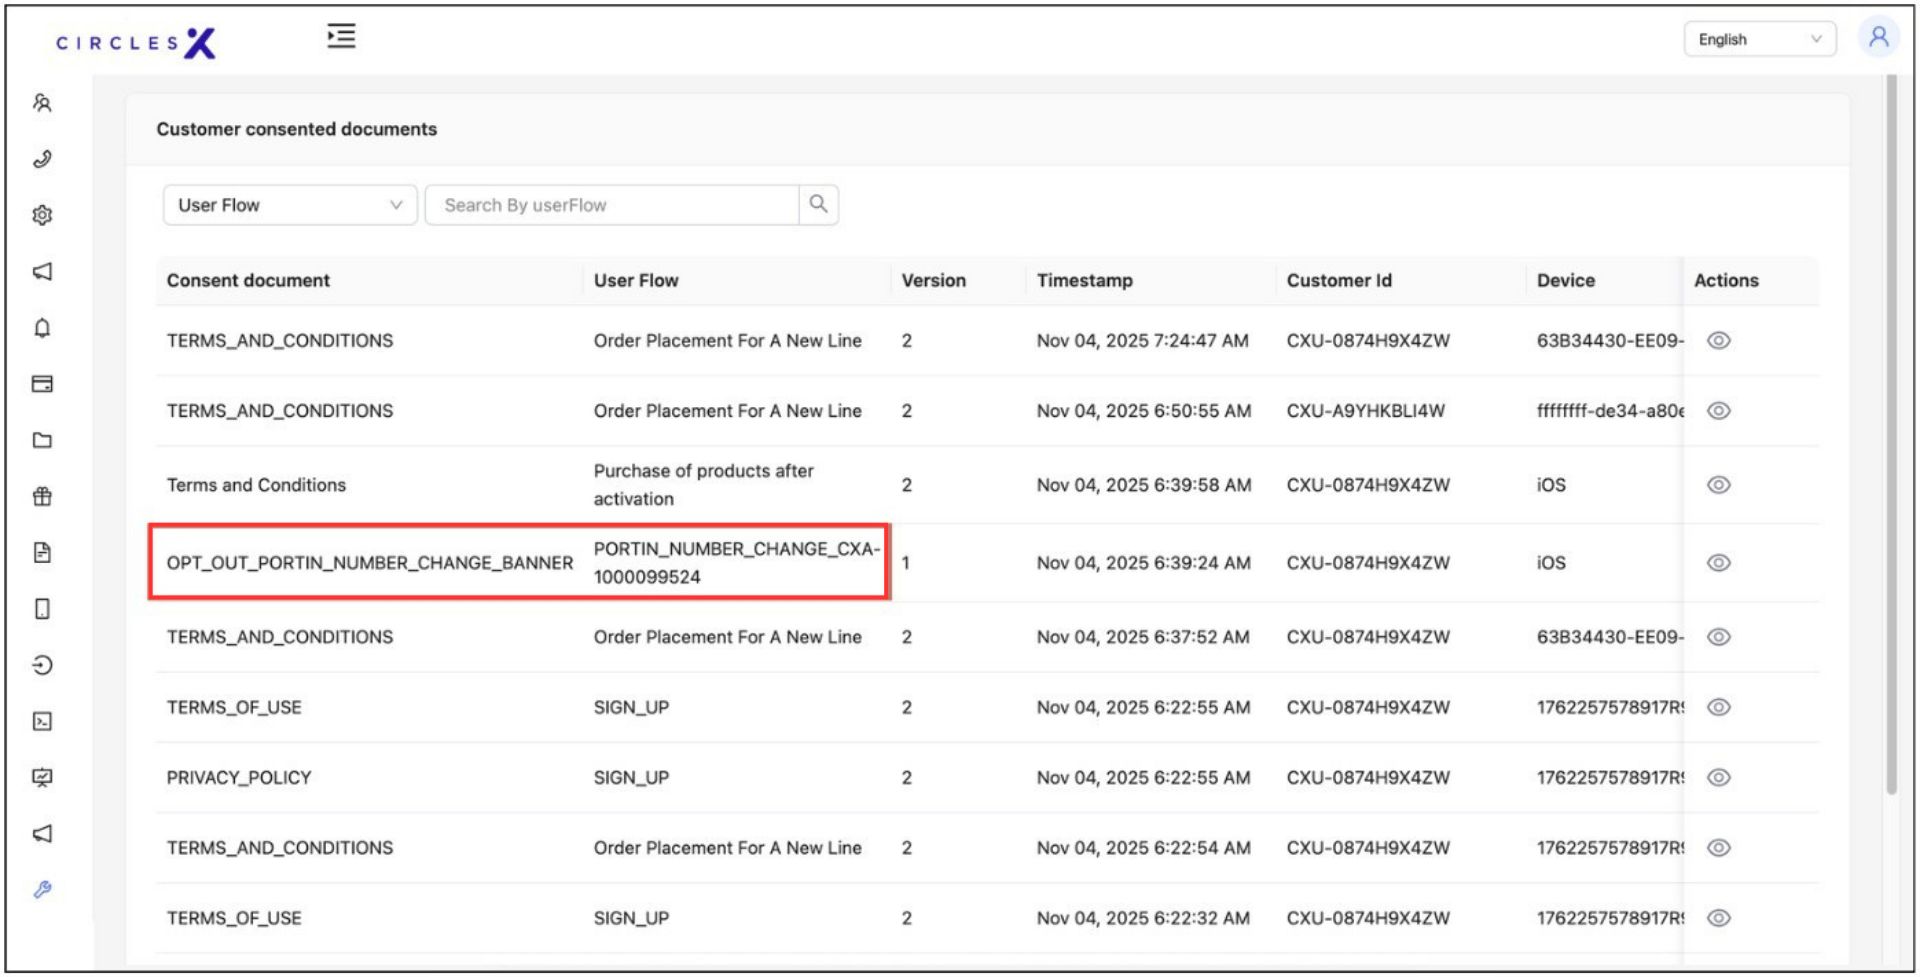Click the Consent document column header
This screenshot has width=1920, height=977.
tap(248, 281)
